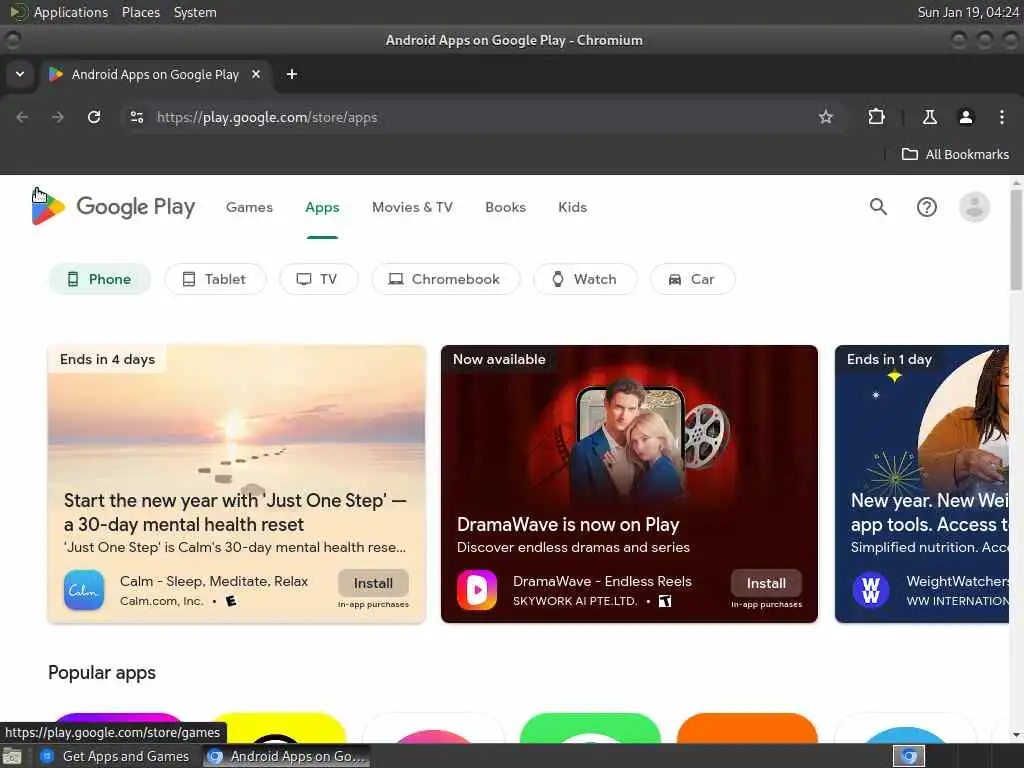
Task: Click the URL address bar
Action: click(x=483, y=117)
